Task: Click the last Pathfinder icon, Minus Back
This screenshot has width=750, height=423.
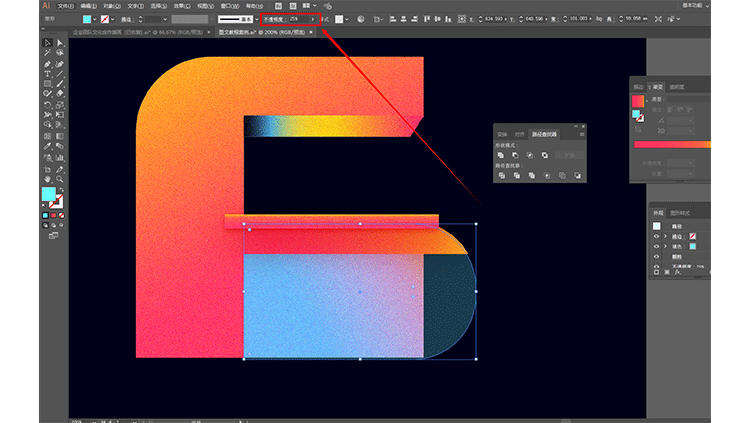Action: point(577,175)
